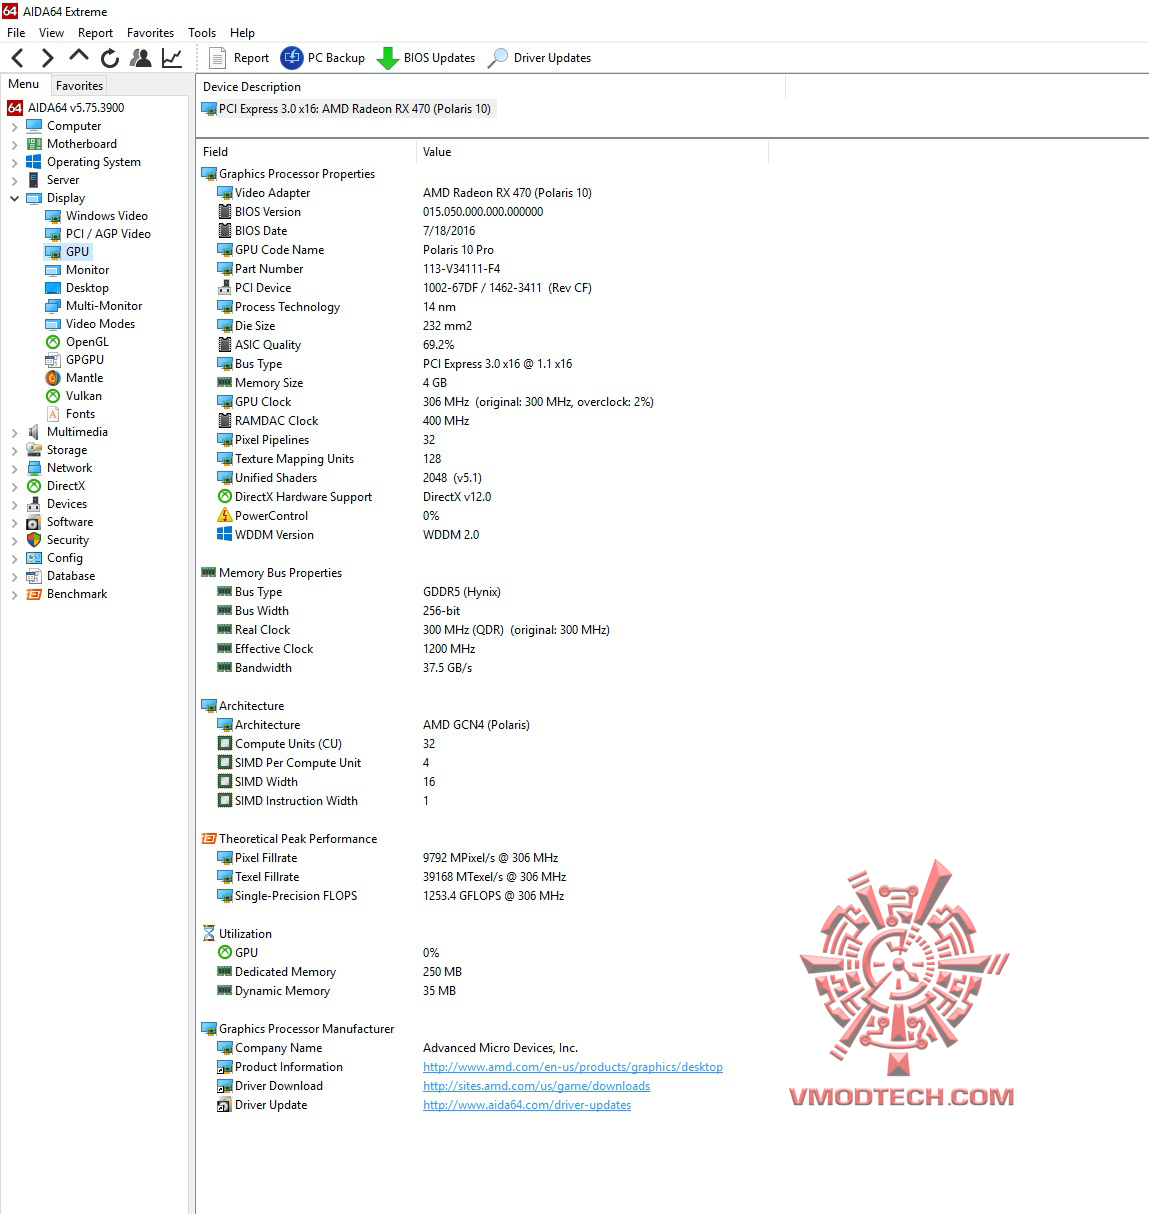Open the AMD driver download link
This screenshot has width=1149, height=1214.
point(536,1086)
